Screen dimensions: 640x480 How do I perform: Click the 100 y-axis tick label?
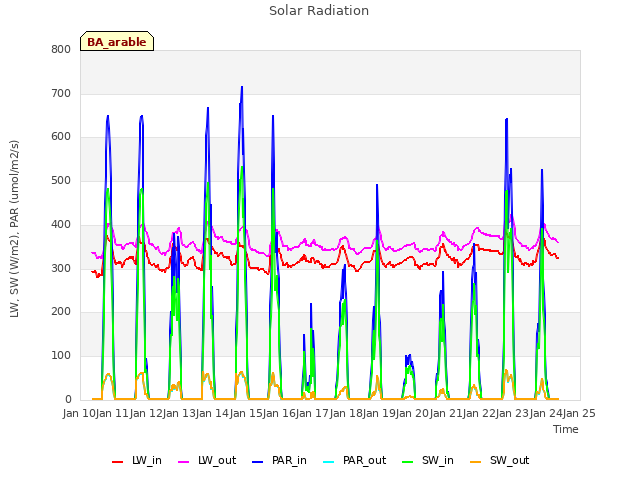point(61,356)
